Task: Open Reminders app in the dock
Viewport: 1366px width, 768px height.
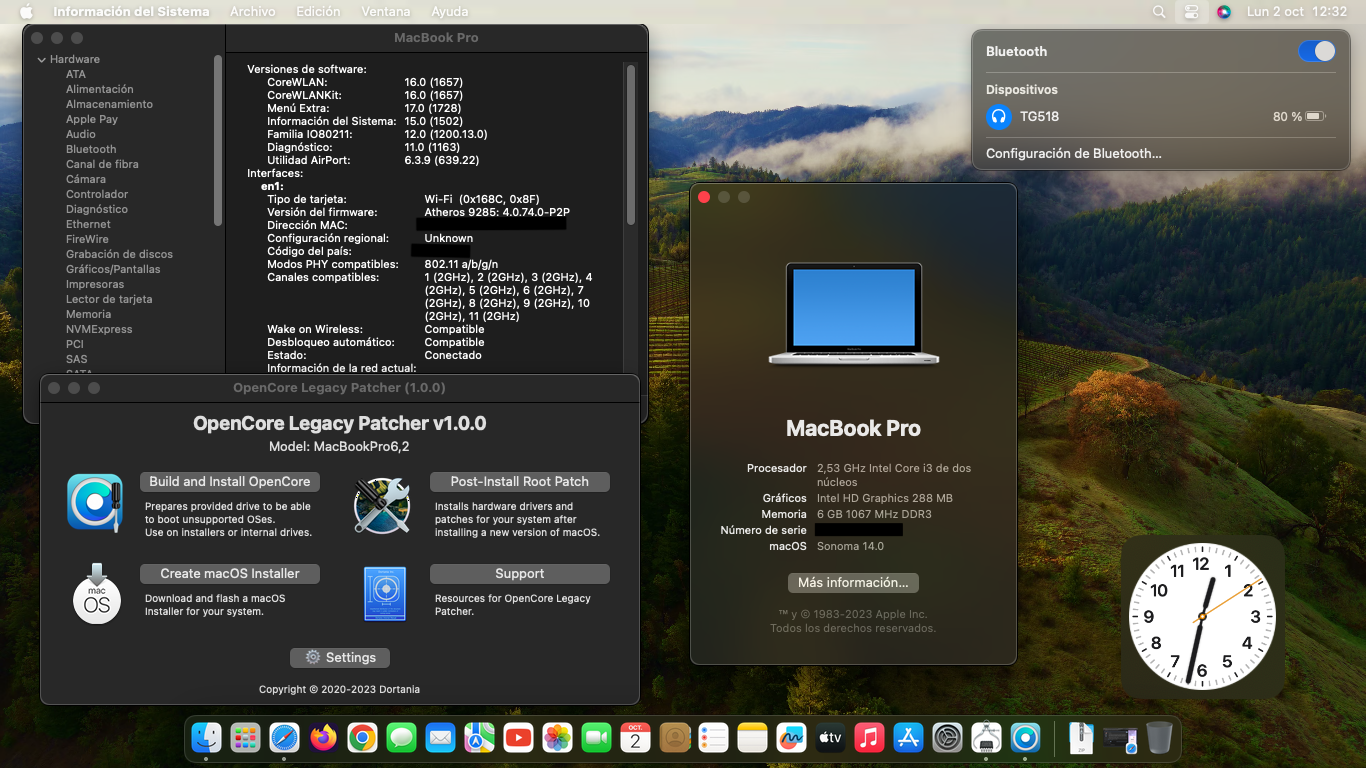Action: coord(713,738)
